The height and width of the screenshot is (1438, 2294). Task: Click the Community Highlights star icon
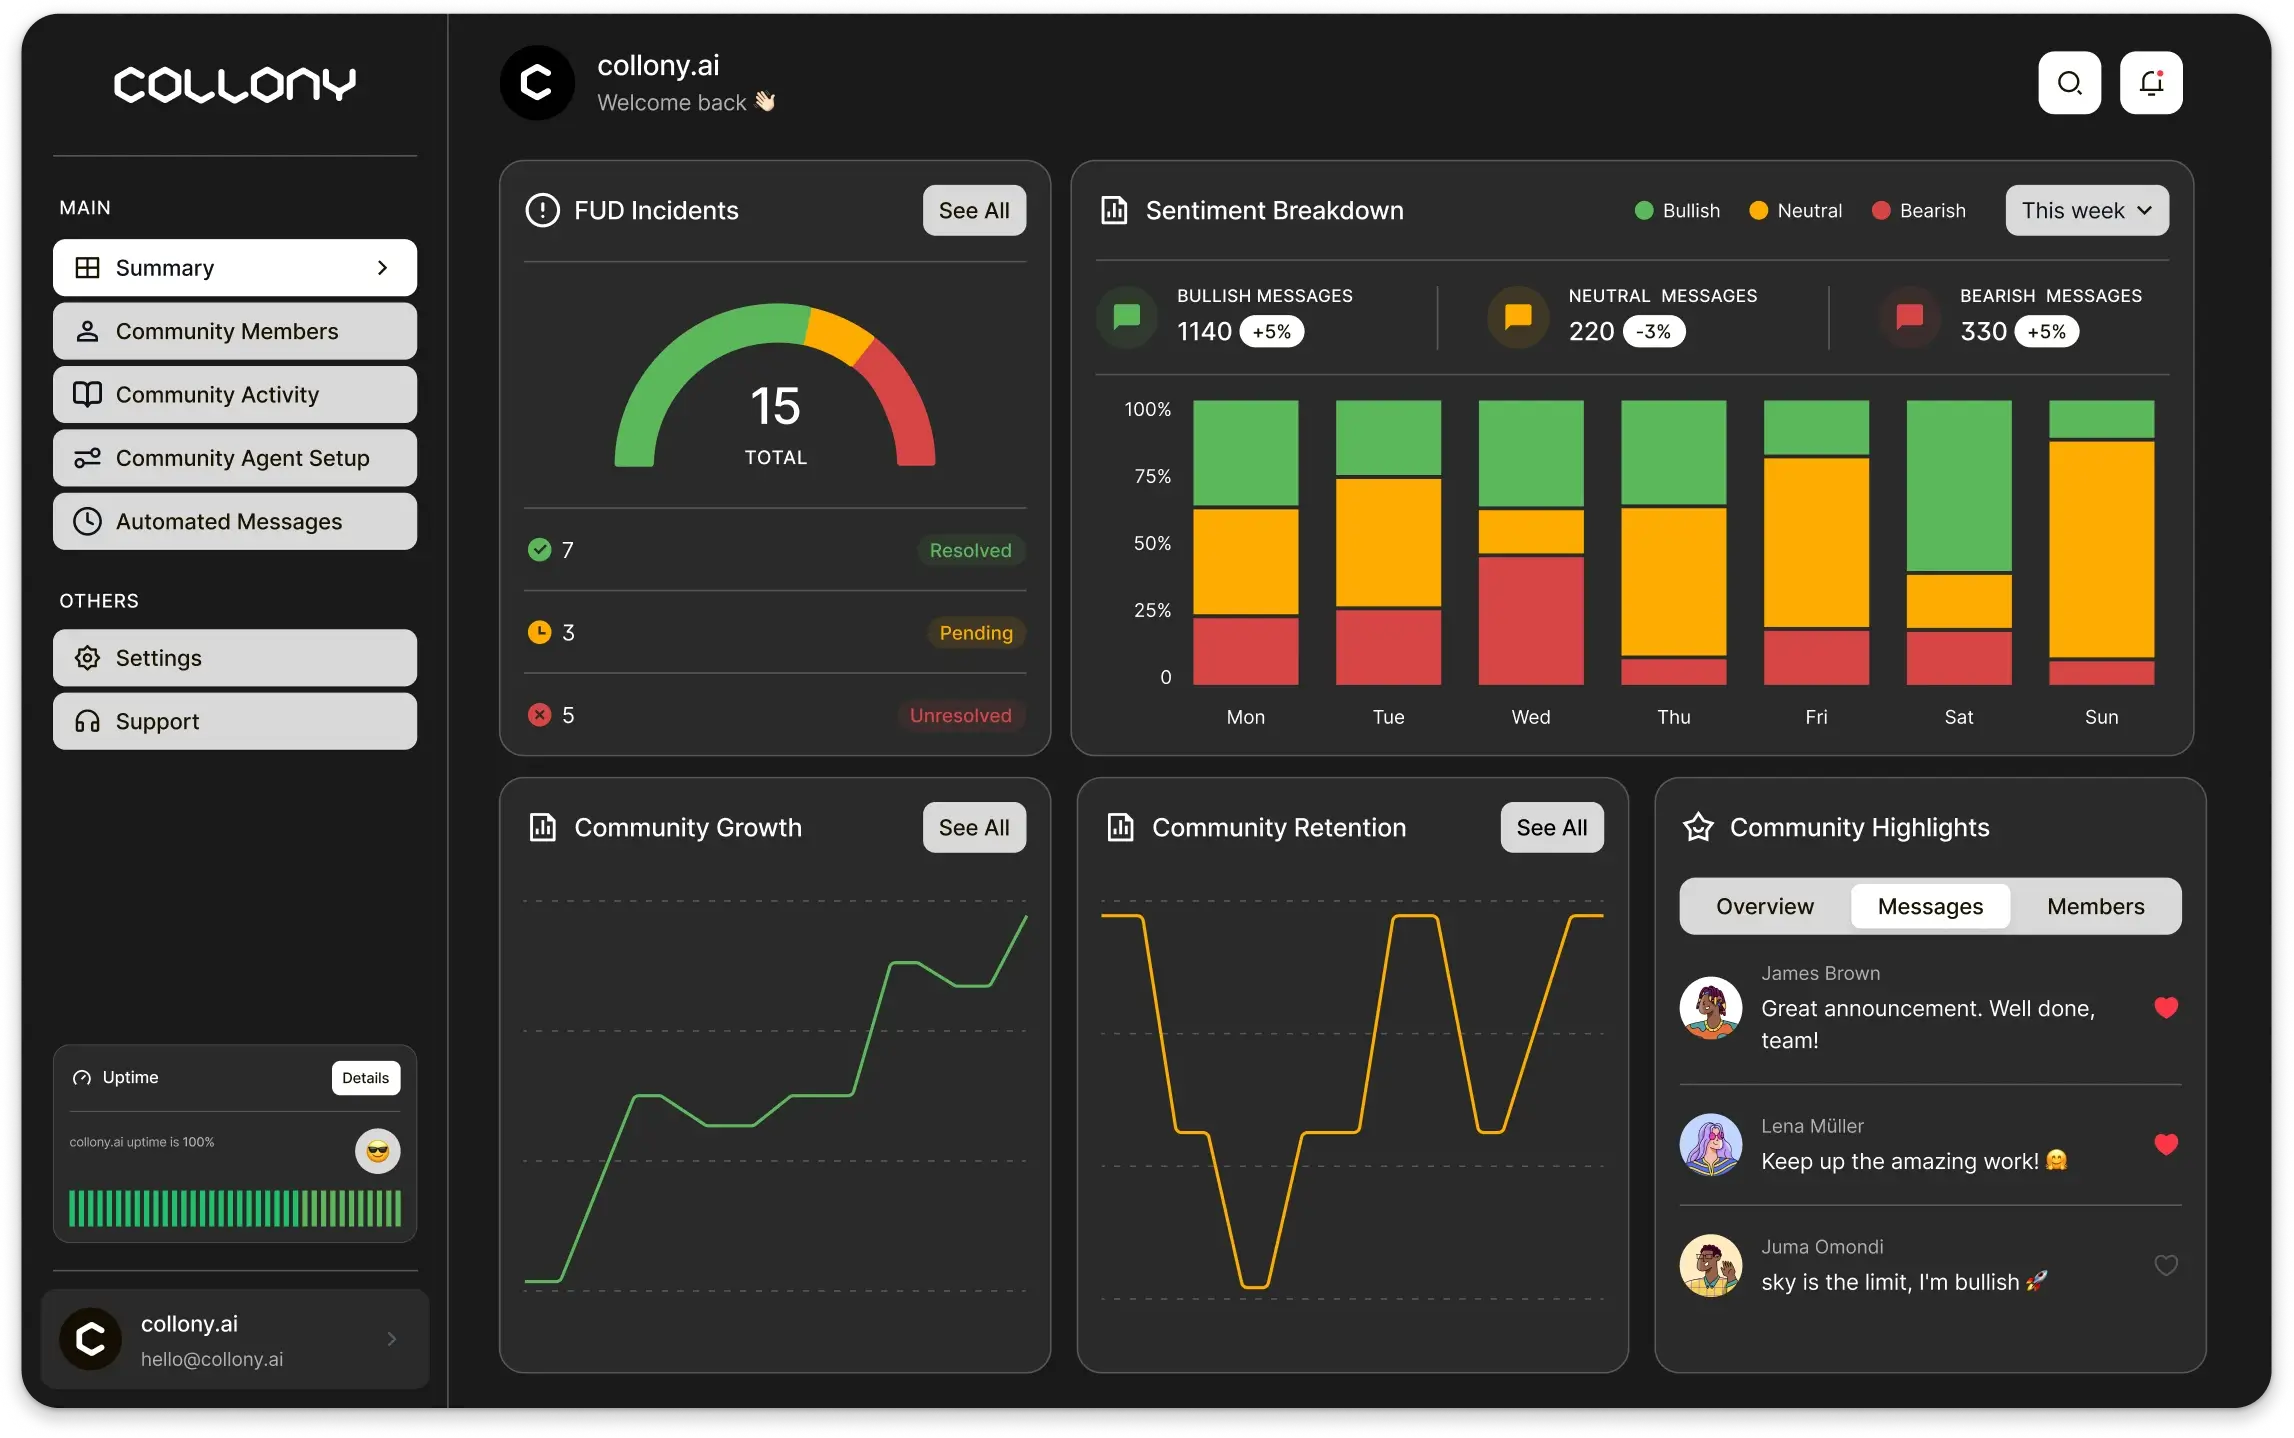(1698, 827)
